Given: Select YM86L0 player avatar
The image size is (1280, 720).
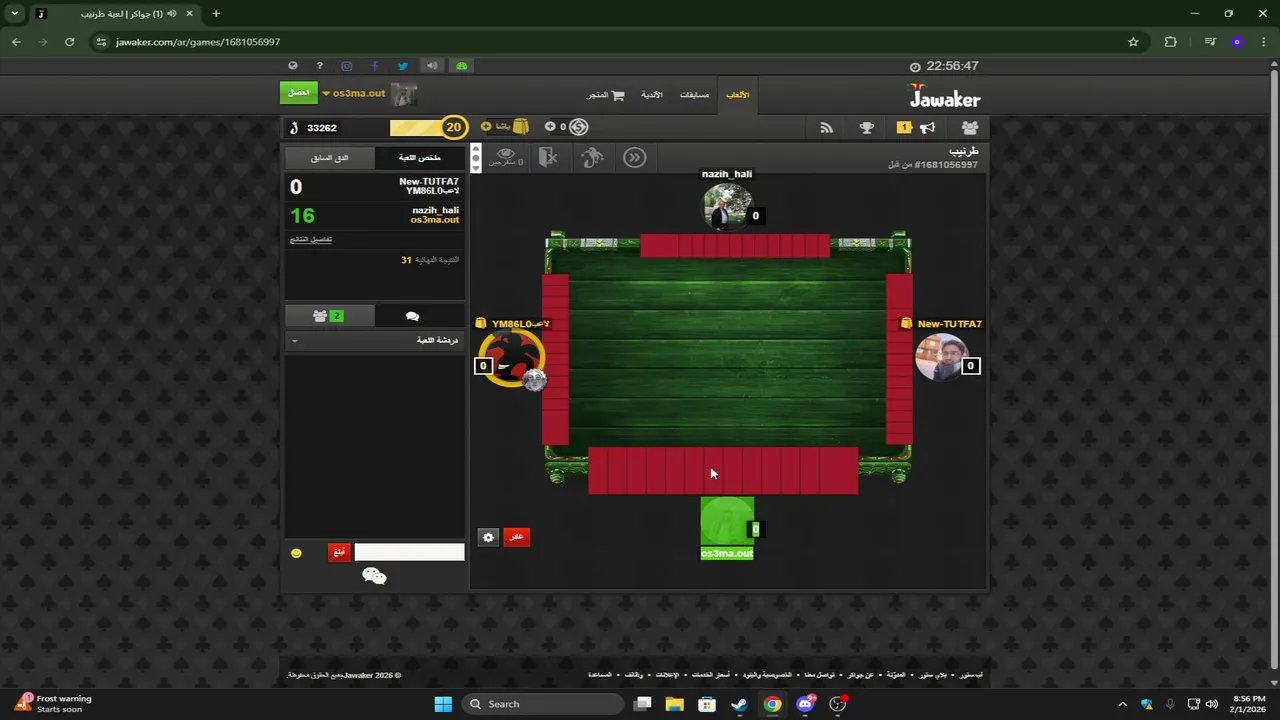Looking at the screenshot, I should click(512, 357).
